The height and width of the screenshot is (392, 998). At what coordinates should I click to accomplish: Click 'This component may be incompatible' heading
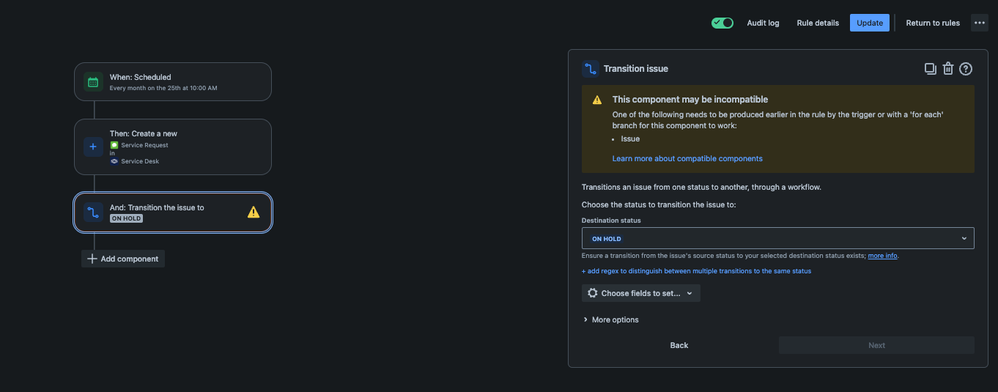[690, 100]
